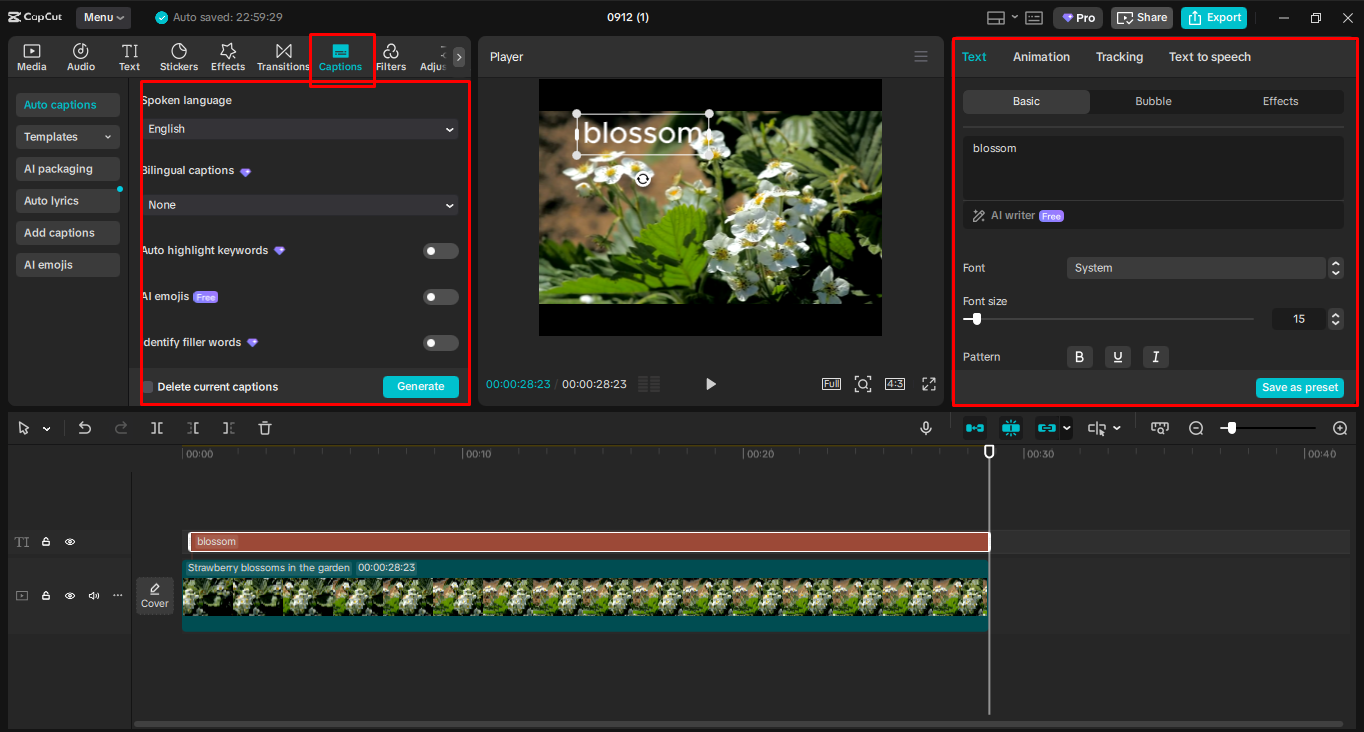Switch to the Animation tab

pos(1041,56)
